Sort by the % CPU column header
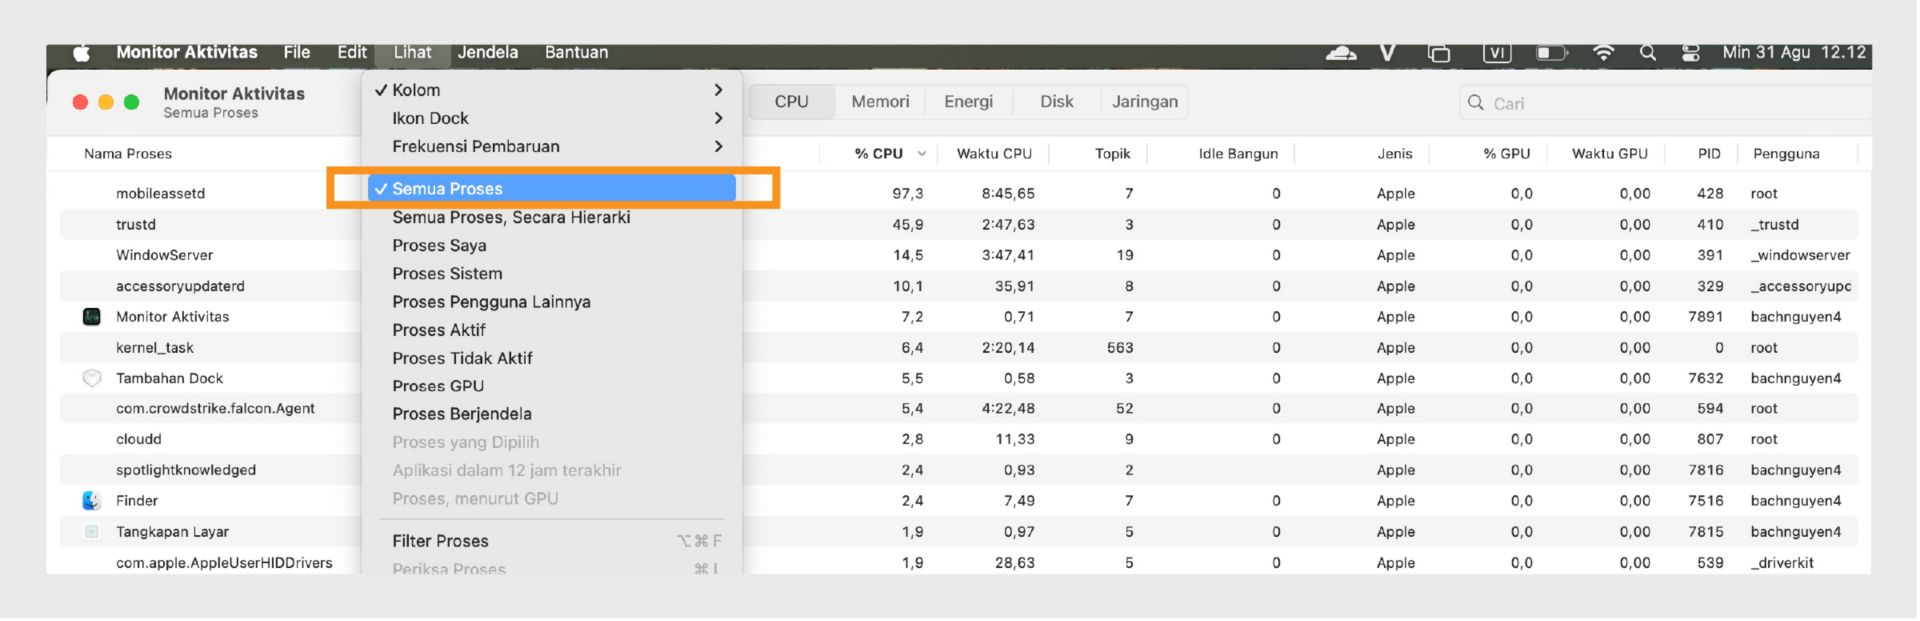 pos(879,154)
